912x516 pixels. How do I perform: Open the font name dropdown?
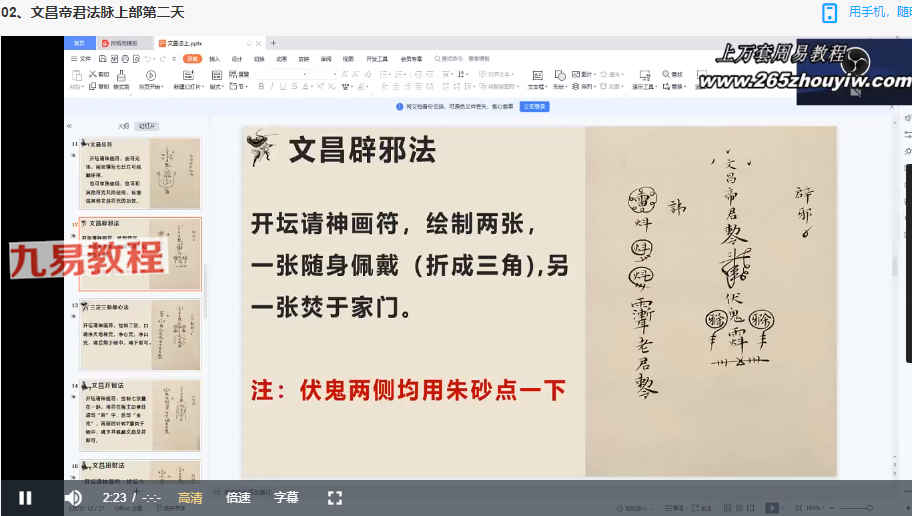click(305, 74)
